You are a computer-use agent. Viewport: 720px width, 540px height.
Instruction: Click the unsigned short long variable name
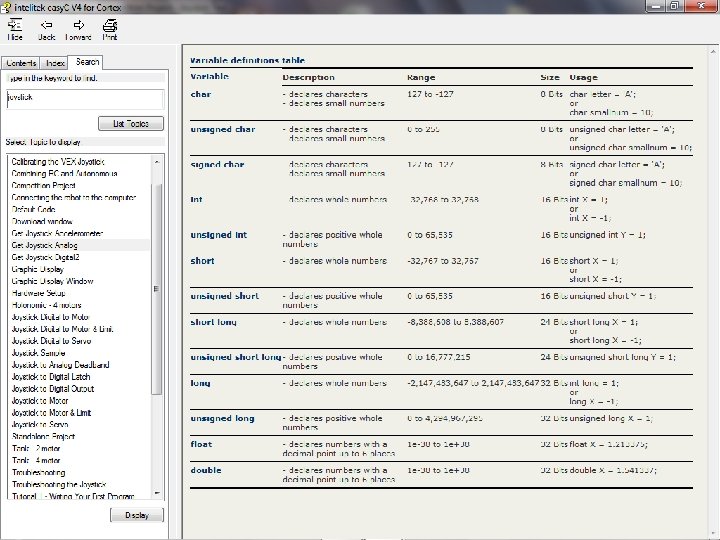[236, 357]
